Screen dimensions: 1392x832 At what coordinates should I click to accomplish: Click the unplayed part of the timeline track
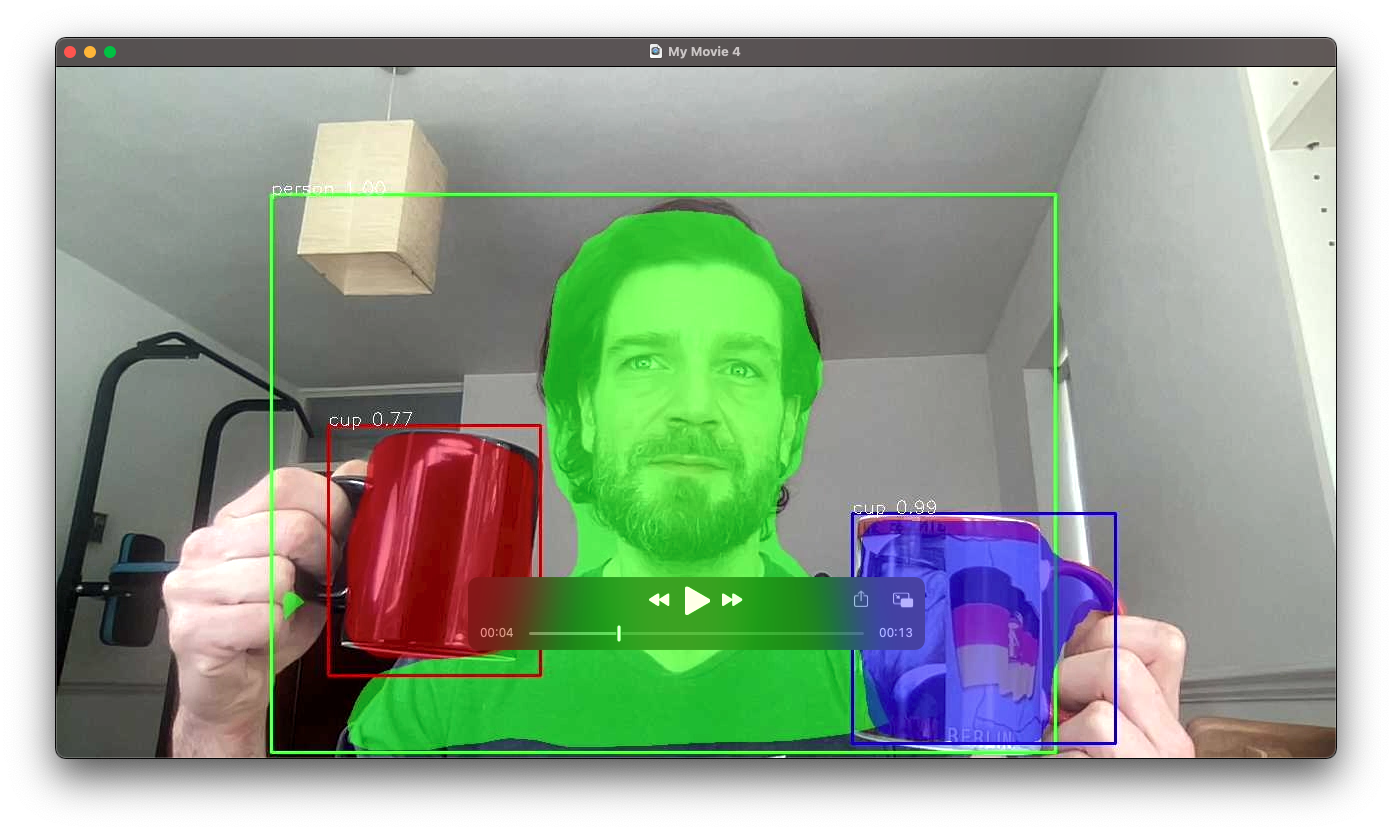tap(740, 633)
